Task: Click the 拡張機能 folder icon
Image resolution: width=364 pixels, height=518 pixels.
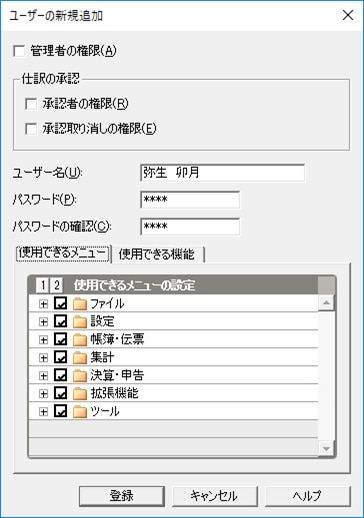Action: click(x=80, y=394)
